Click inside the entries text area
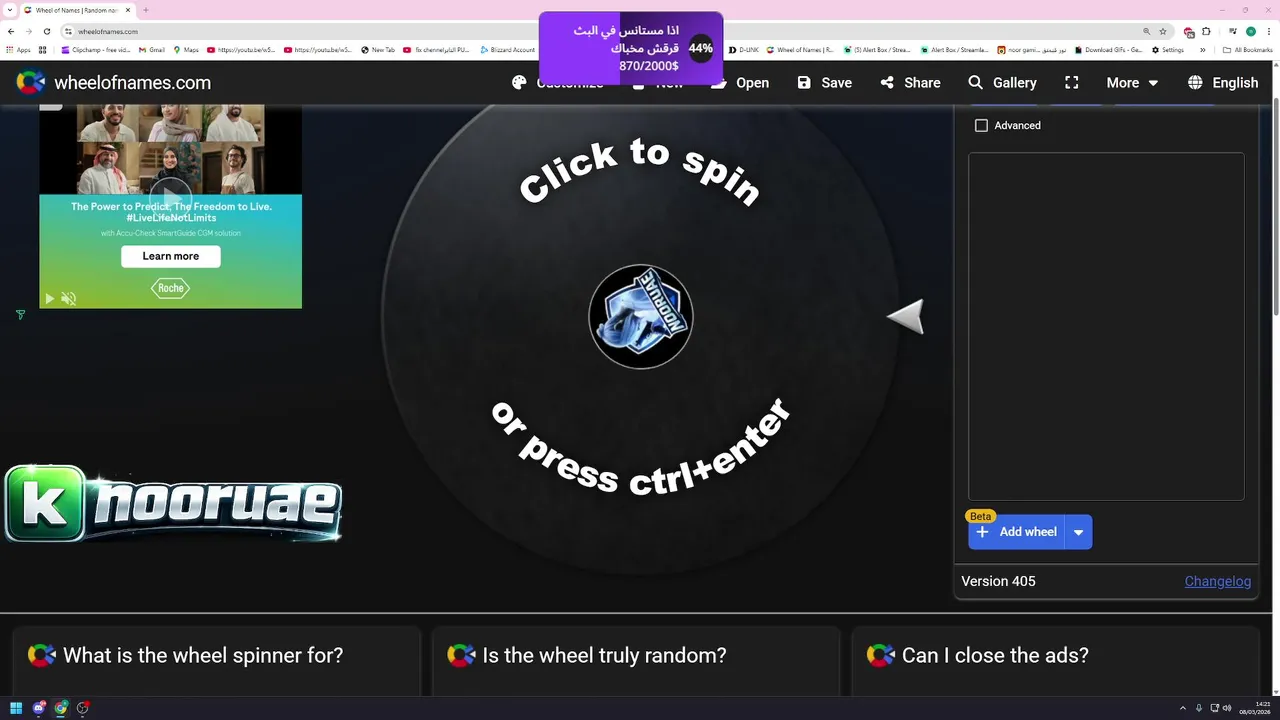Viewport: 1280px width, 720px height. [1106, 326]
